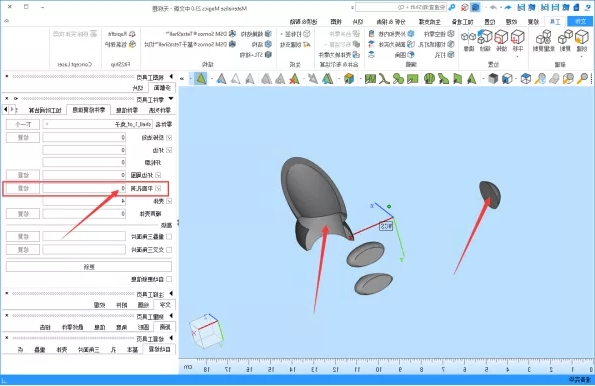This screenshot has width=595, height=386.
Task: Close the 视图工具页 panel with its X
Action: (7, 77)
